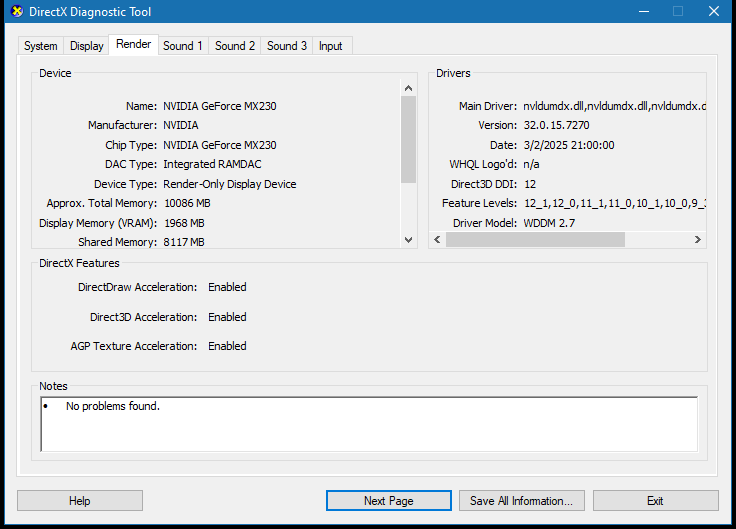Click AGP Texture Acceleration Enabled value

click(x=227, y=346)
